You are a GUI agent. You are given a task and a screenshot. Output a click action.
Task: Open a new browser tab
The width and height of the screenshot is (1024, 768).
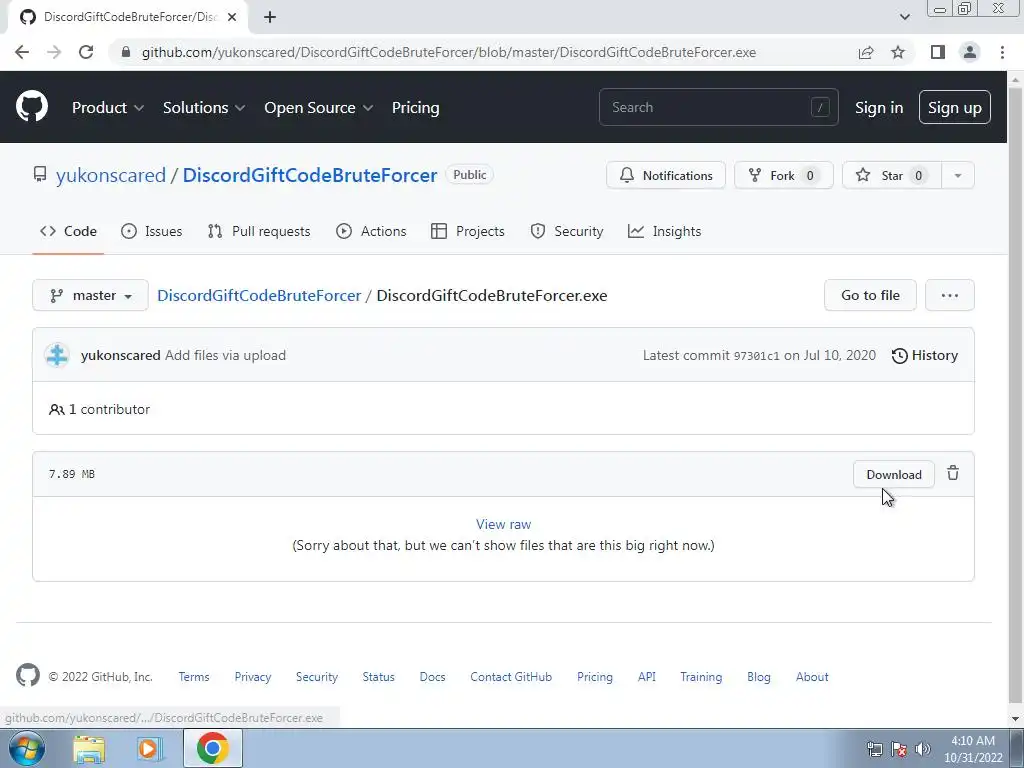click(x=270, y=17)
